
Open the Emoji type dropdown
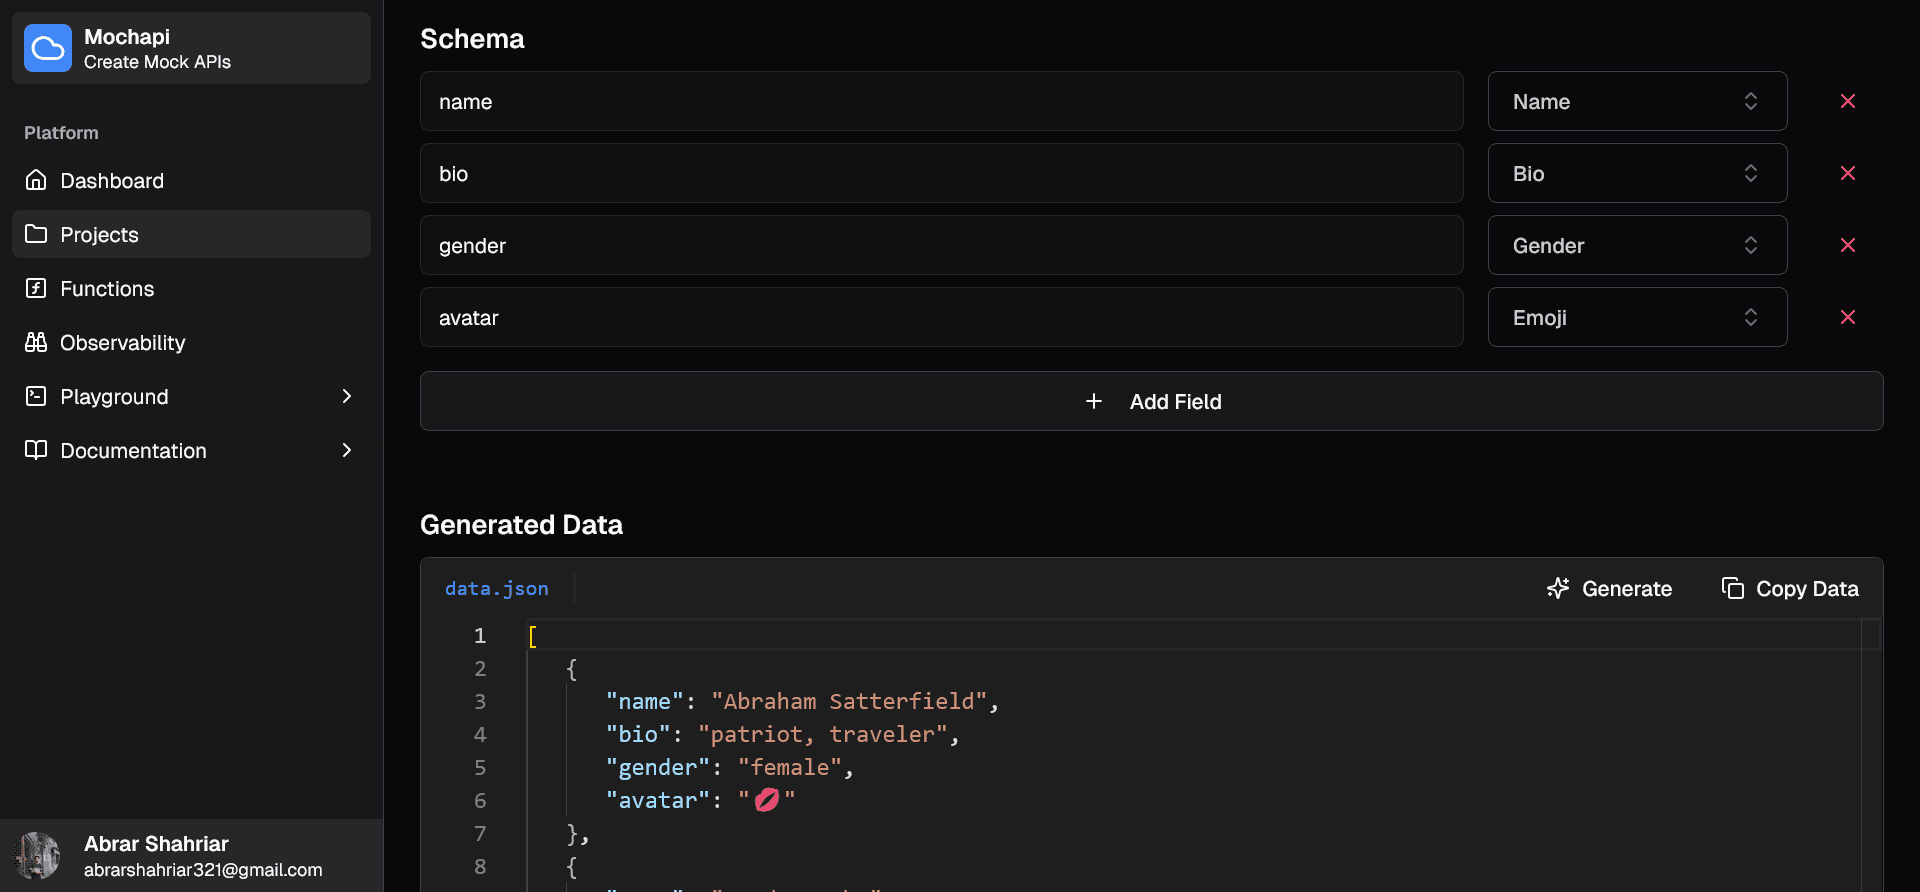click(x=1636, y=318)
